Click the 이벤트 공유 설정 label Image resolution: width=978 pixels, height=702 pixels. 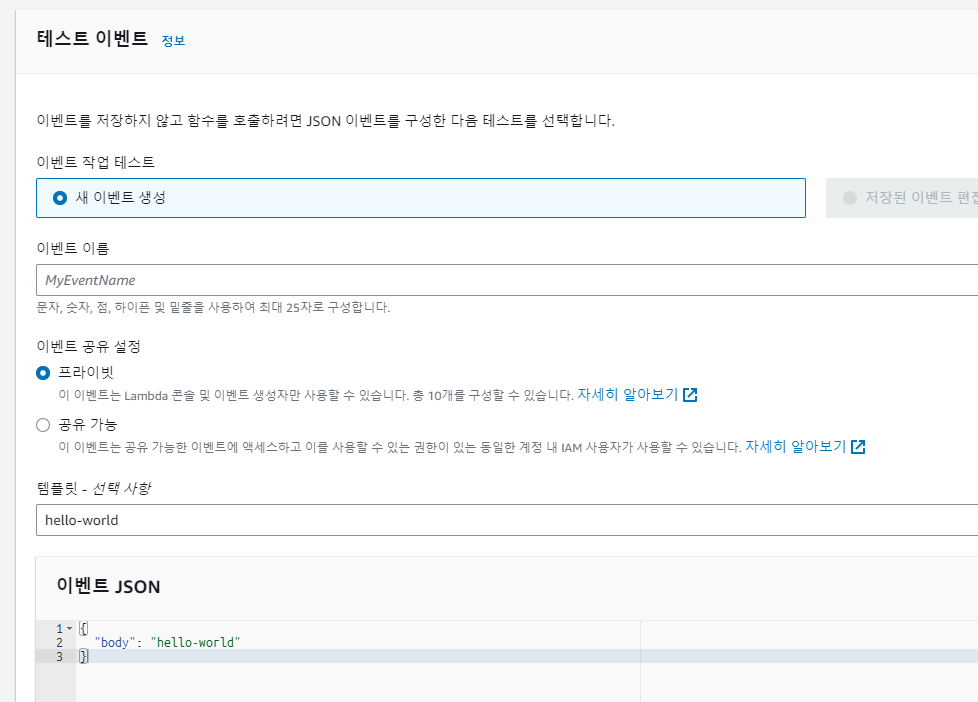coord(89,346)
